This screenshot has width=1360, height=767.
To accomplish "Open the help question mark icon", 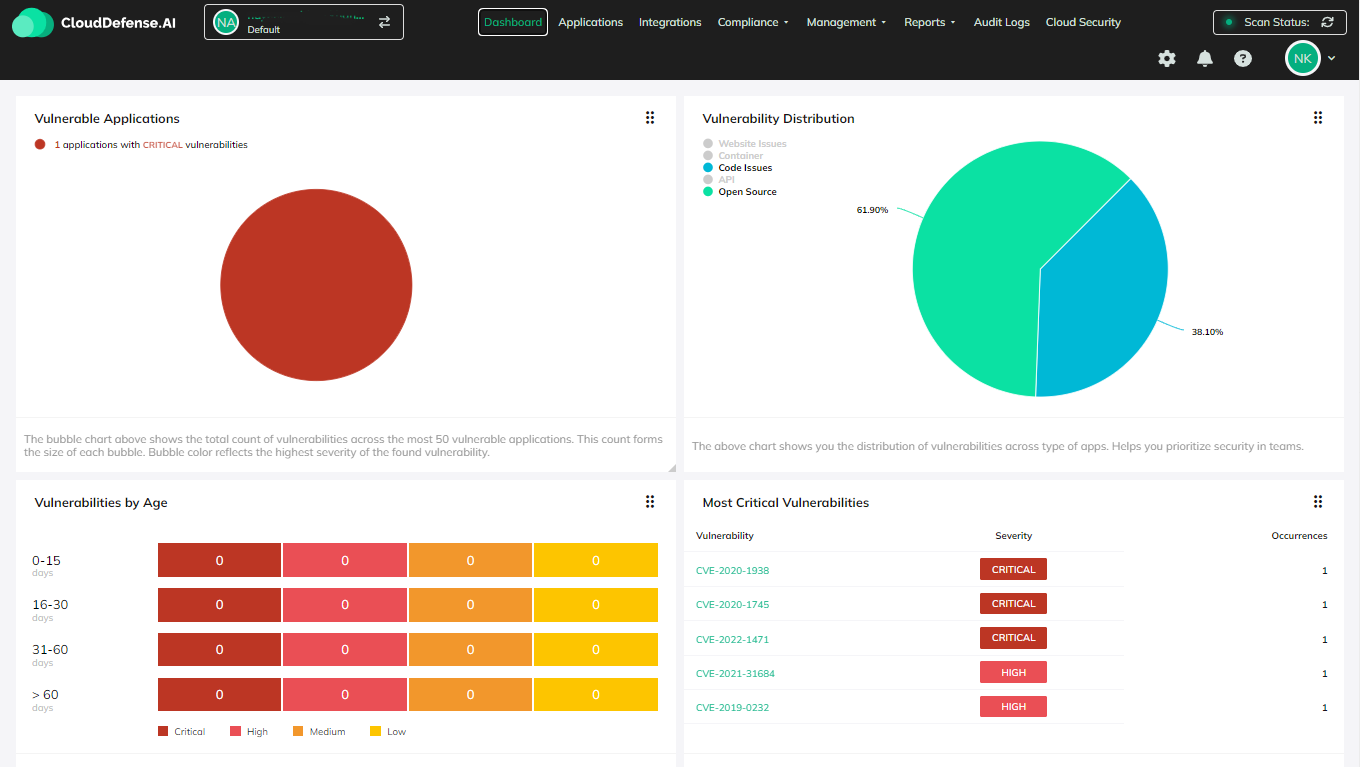I will tap(1243, 59).
